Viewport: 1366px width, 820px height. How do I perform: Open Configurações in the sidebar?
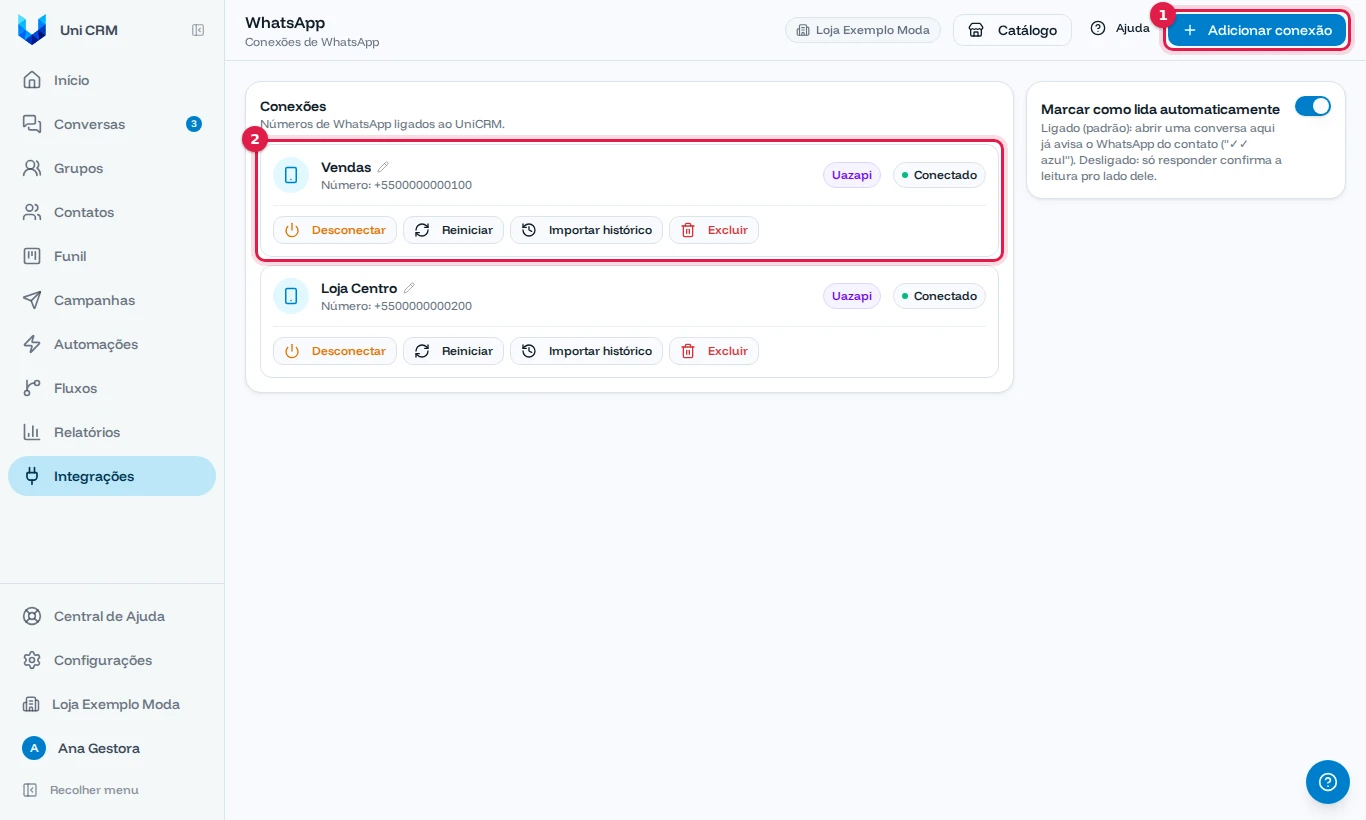coord(112,660)
